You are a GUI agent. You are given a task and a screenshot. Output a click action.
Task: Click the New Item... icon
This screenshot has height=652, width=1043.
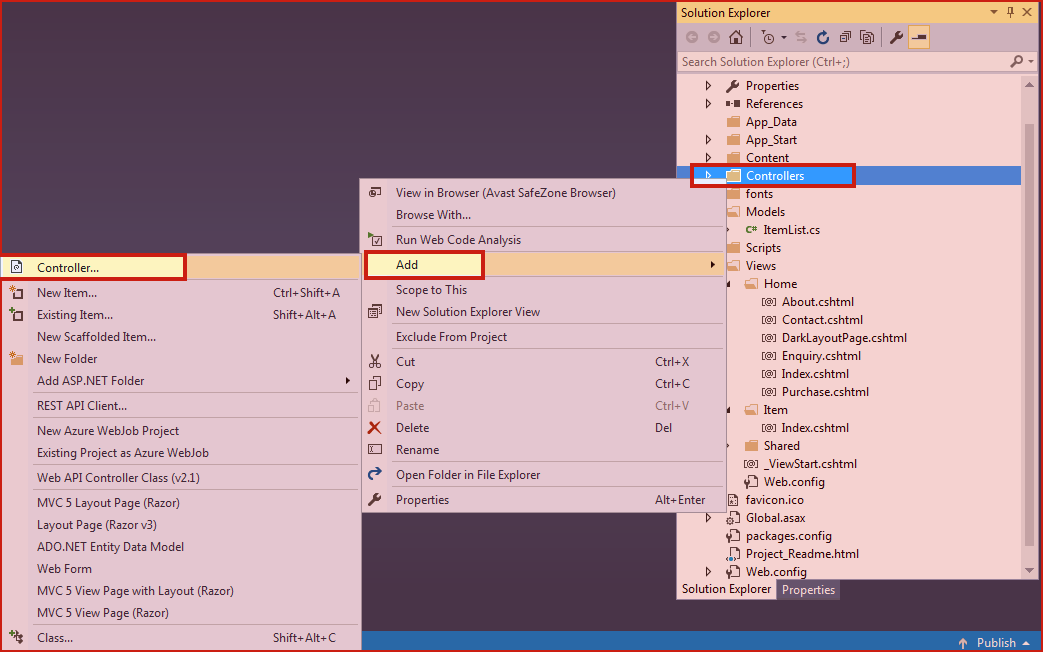tap(16, 292)
